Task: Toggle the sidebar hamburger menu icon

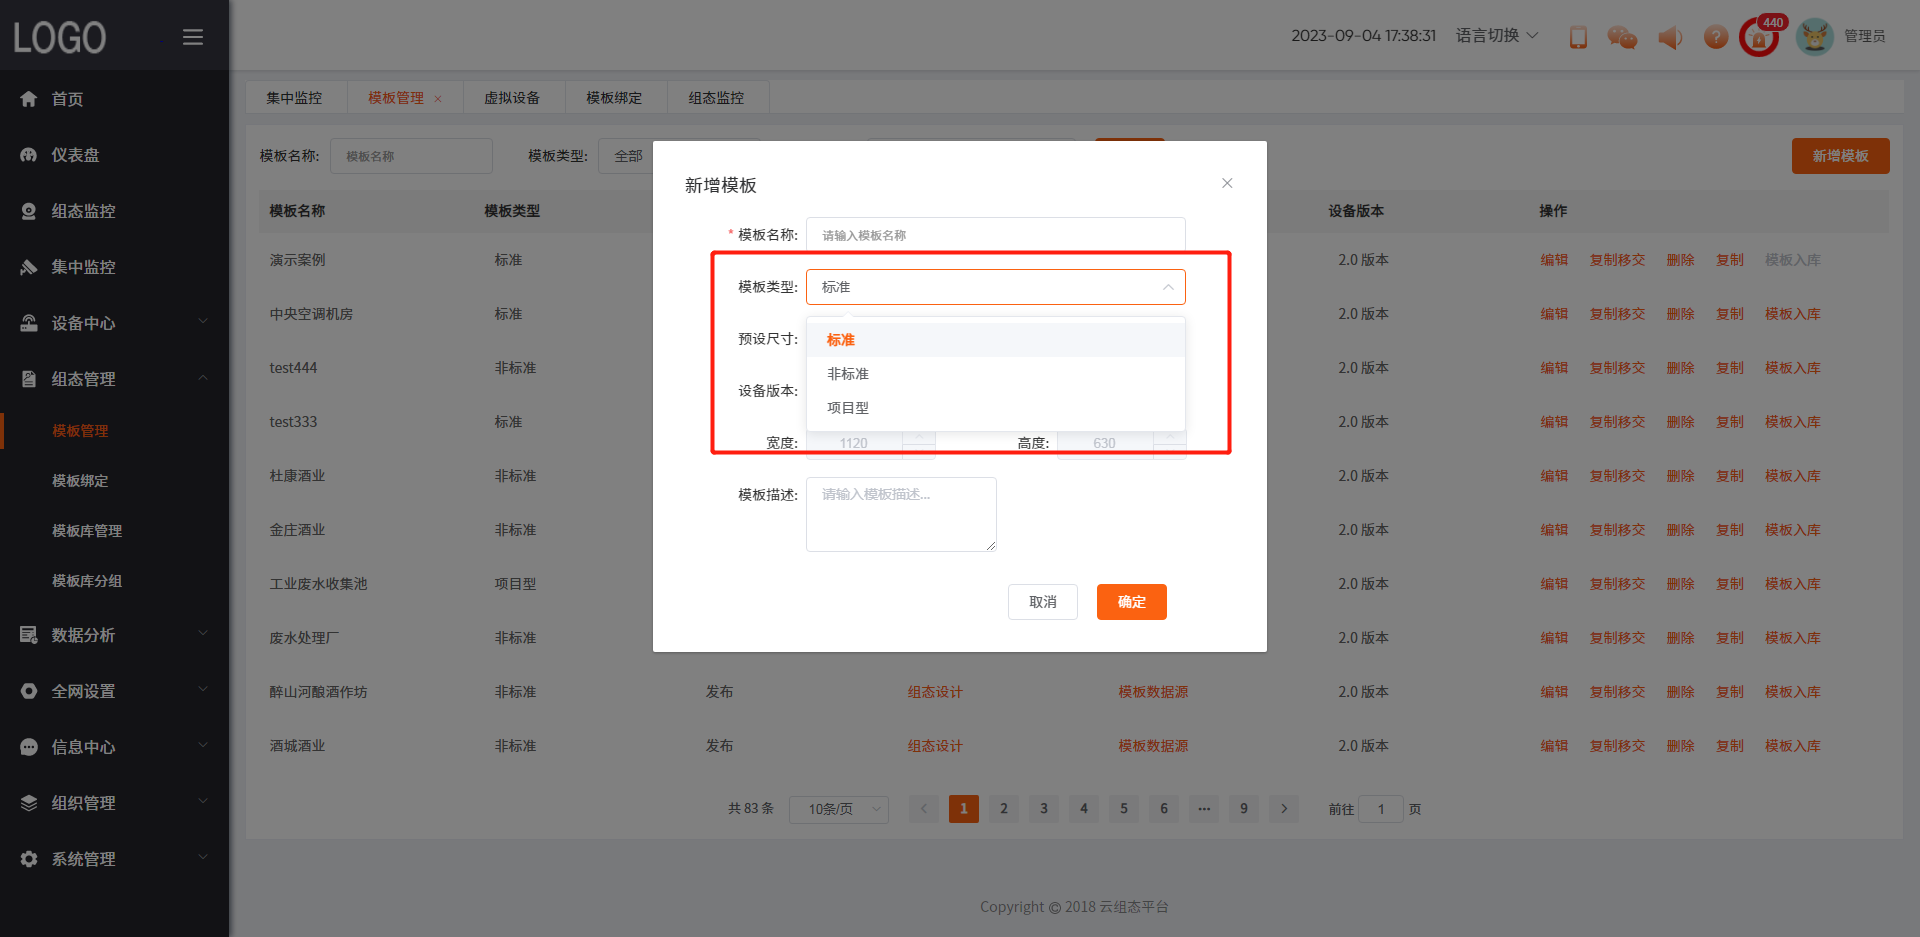Action: [193, 37]
